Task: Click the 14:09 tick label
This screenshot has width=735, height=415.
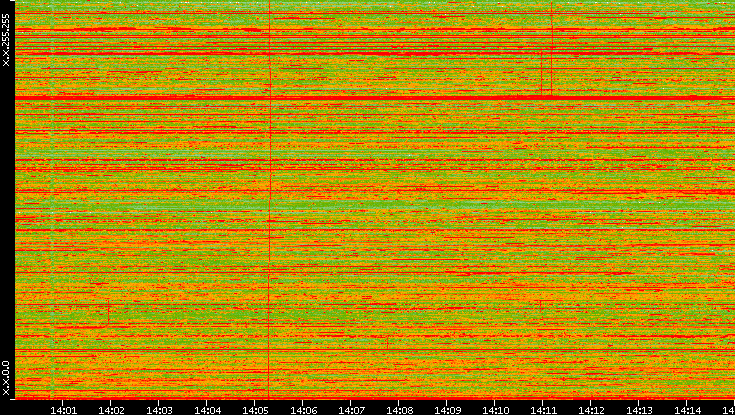Action: (x=448, y=410)
